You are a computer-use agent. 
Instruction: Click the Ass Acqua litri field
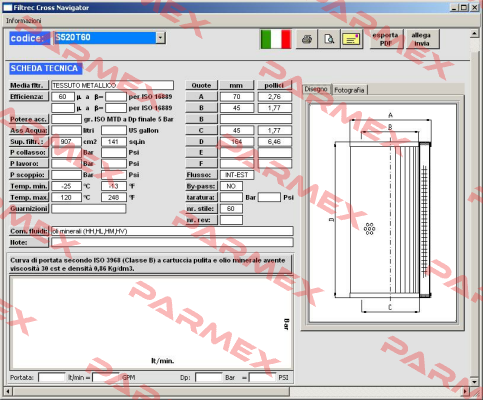pyautogui.click(x=66, y=130)
